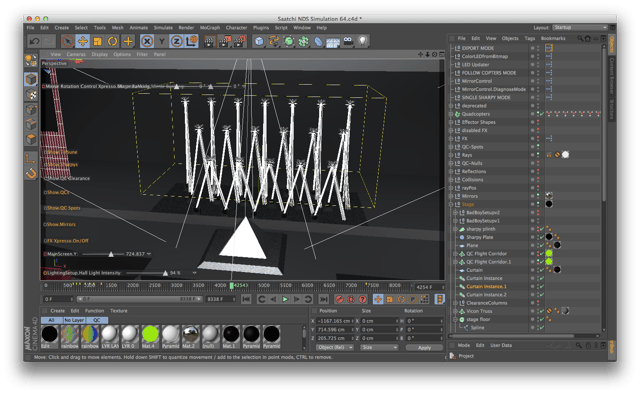Click the Render View clapperboard icon

coord(210,41)
